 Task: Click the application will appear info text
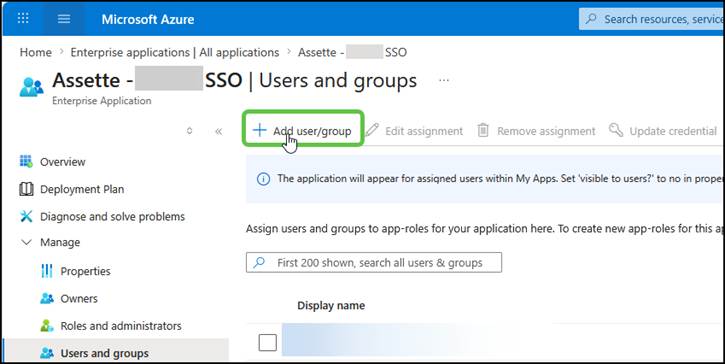coord(499,179)
